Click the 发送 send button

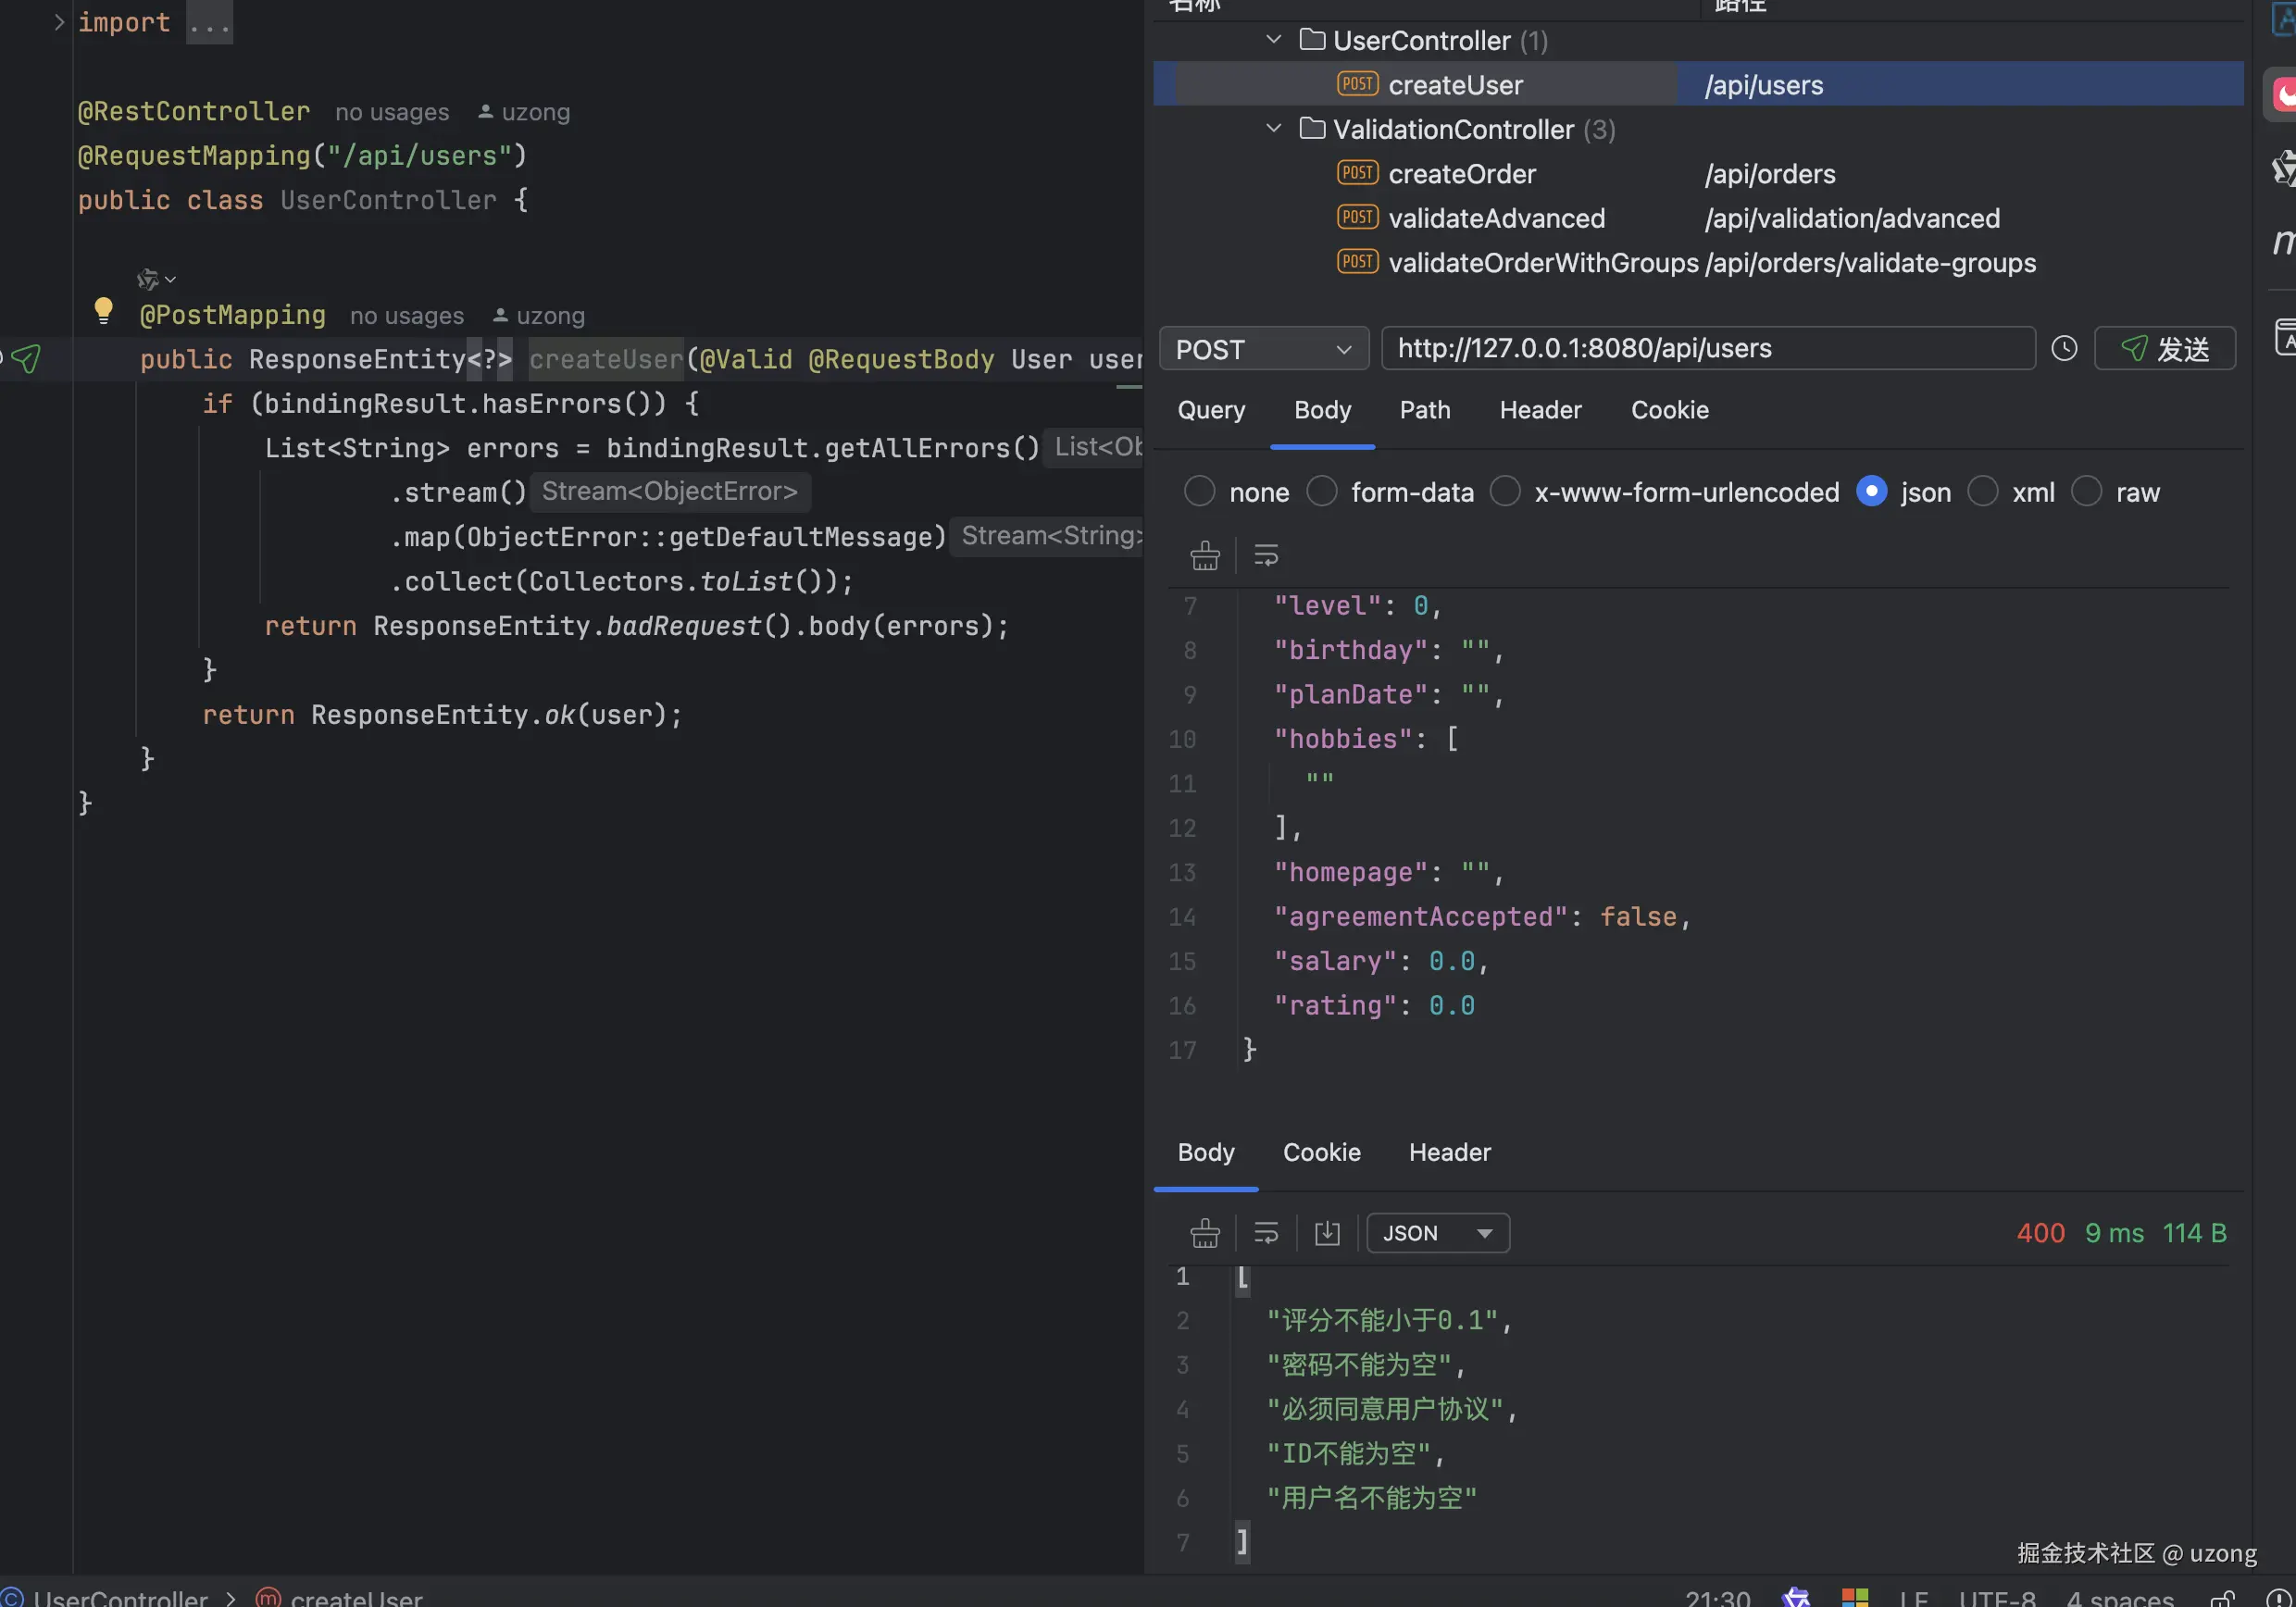click(2164, 349)
